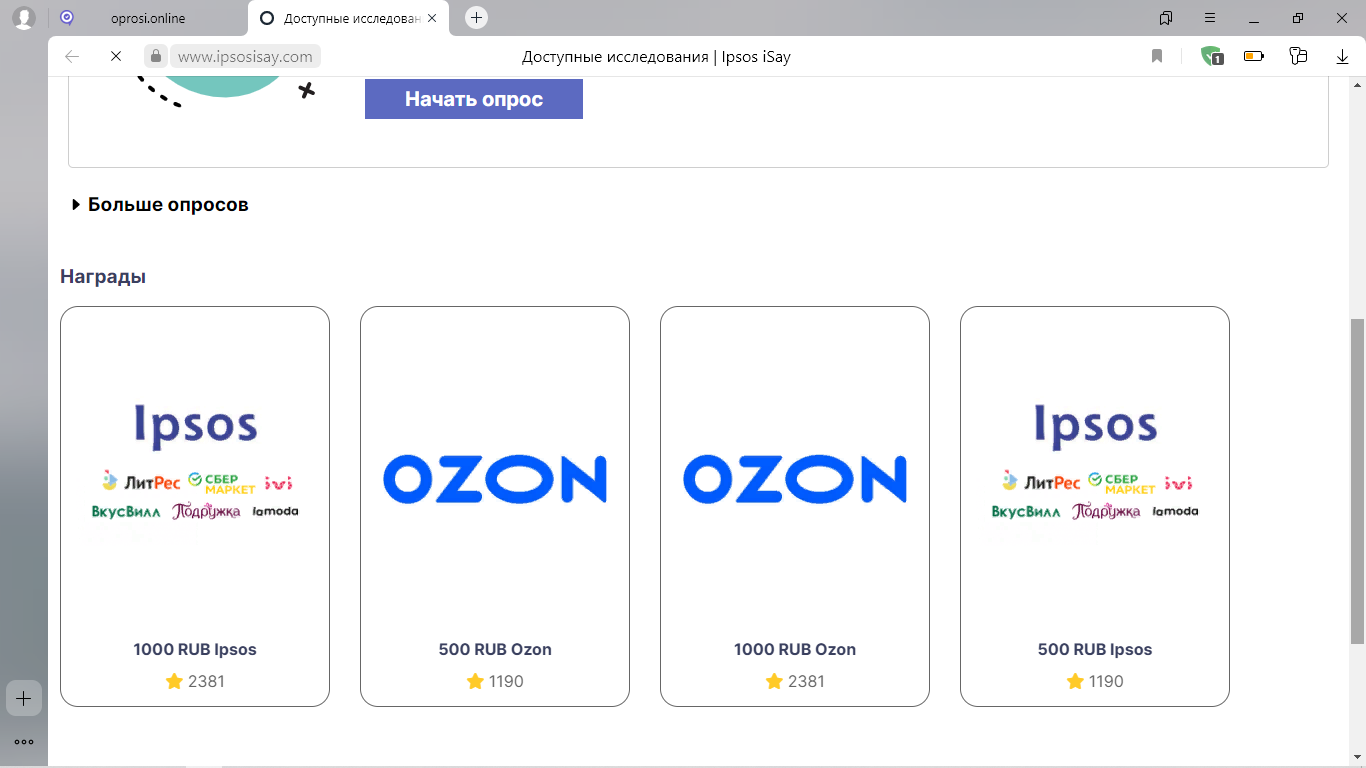This screenshot has height=768, width=1366.
Task: Open the 1000 RUB Ozon logo image
Action: click(795, 479)
